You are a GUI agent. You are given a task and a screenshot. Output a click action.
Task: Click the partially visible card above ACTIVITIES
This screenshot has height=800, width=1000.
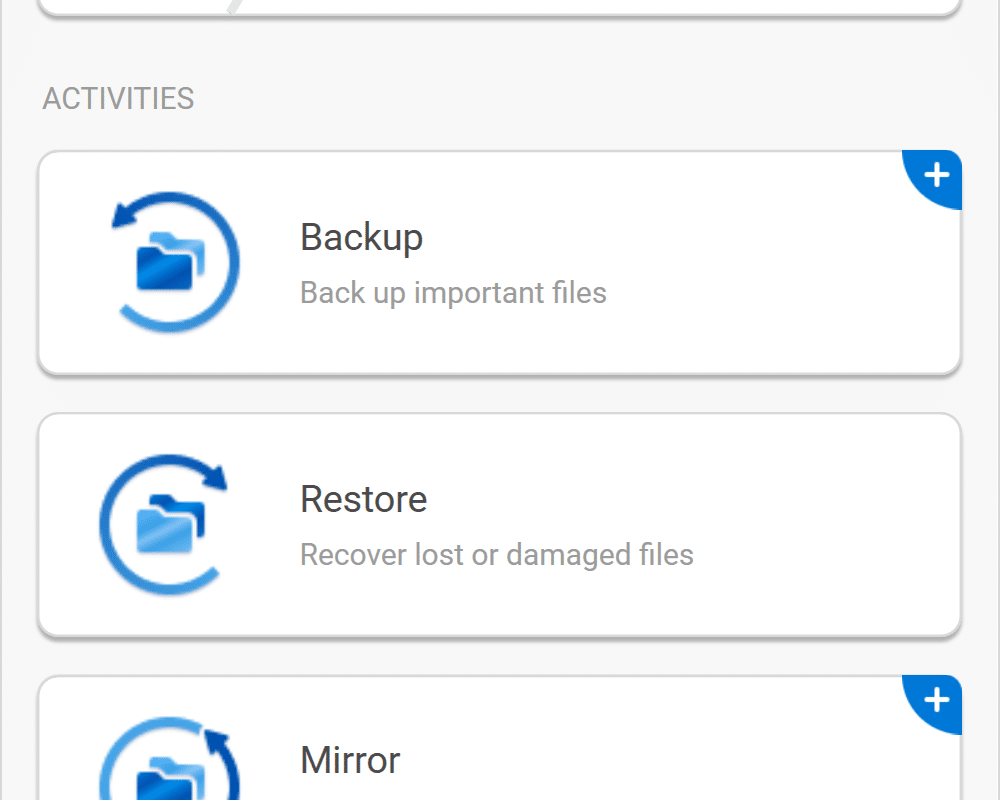click(x=499, y=6)
